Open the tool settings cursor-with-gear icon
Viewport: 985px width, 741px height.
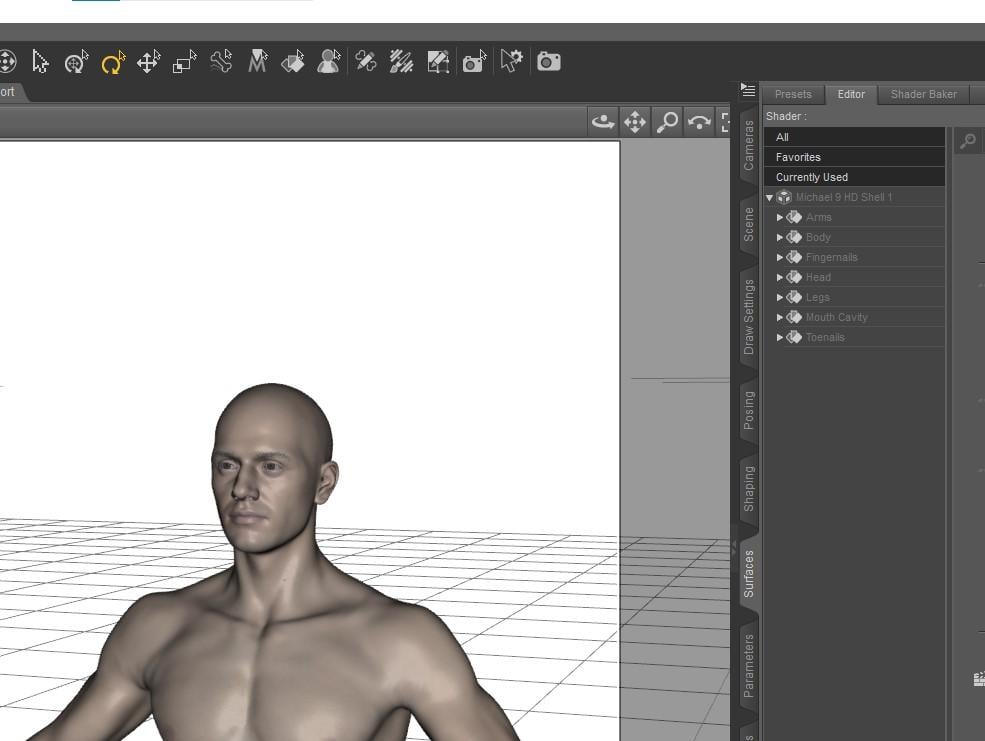(x=511, y=61)
